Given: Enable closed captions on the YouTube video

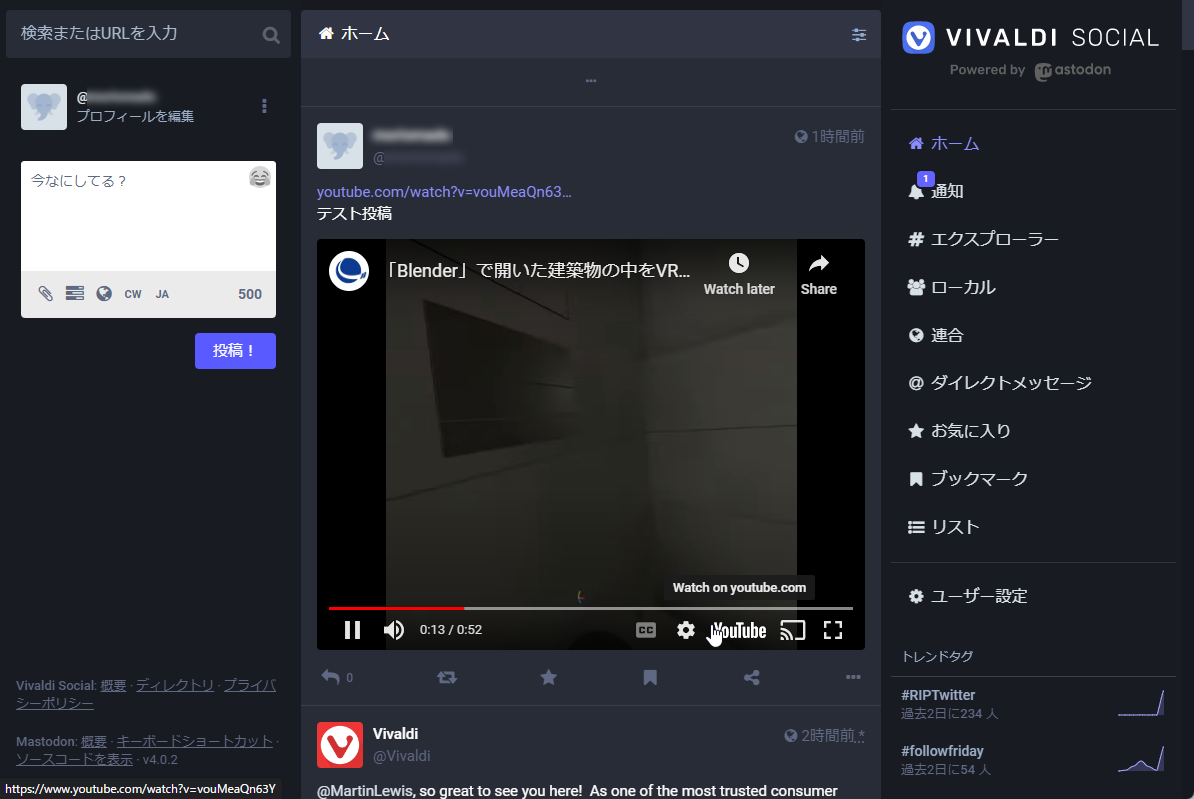Looking at the screenshot, I should point(645,630).
